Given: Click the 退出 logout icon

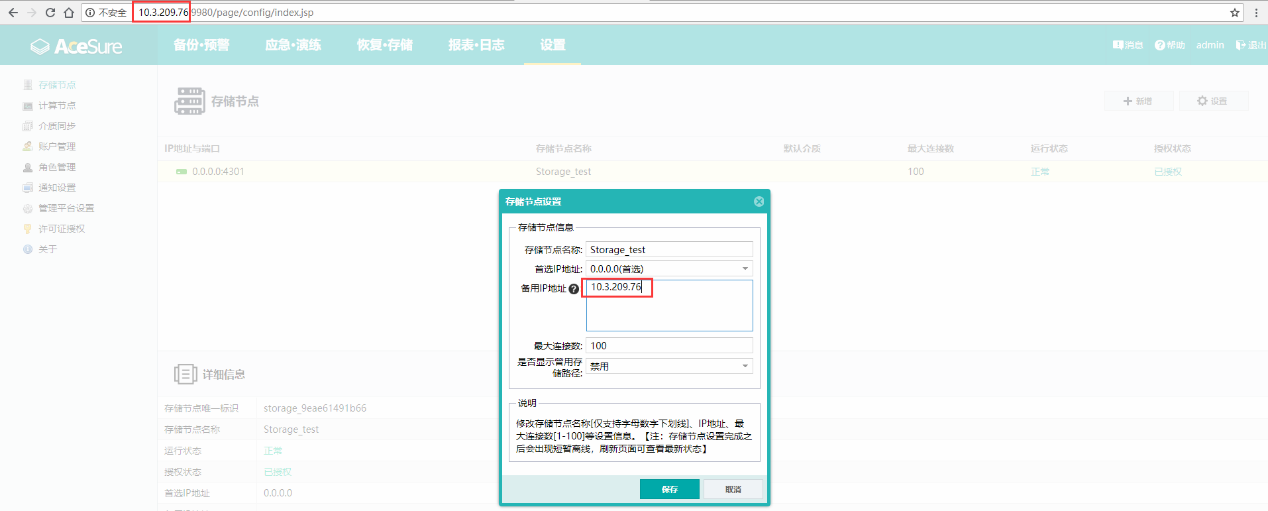Looking at the screenshot, I should 1241,45.
